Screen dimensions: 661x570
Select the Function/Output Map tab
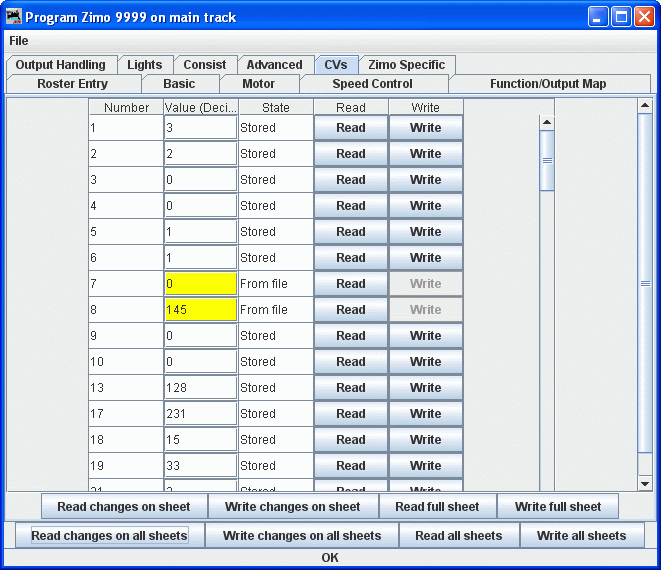pos(547,84)
